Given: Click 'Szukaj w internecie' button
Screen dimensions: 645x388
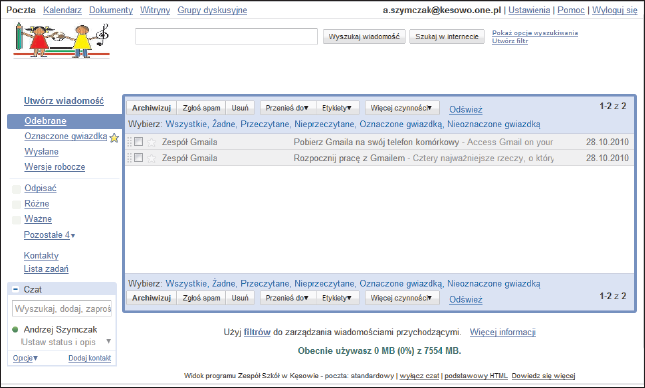Looking at the screenshot, I should point(447,36).
